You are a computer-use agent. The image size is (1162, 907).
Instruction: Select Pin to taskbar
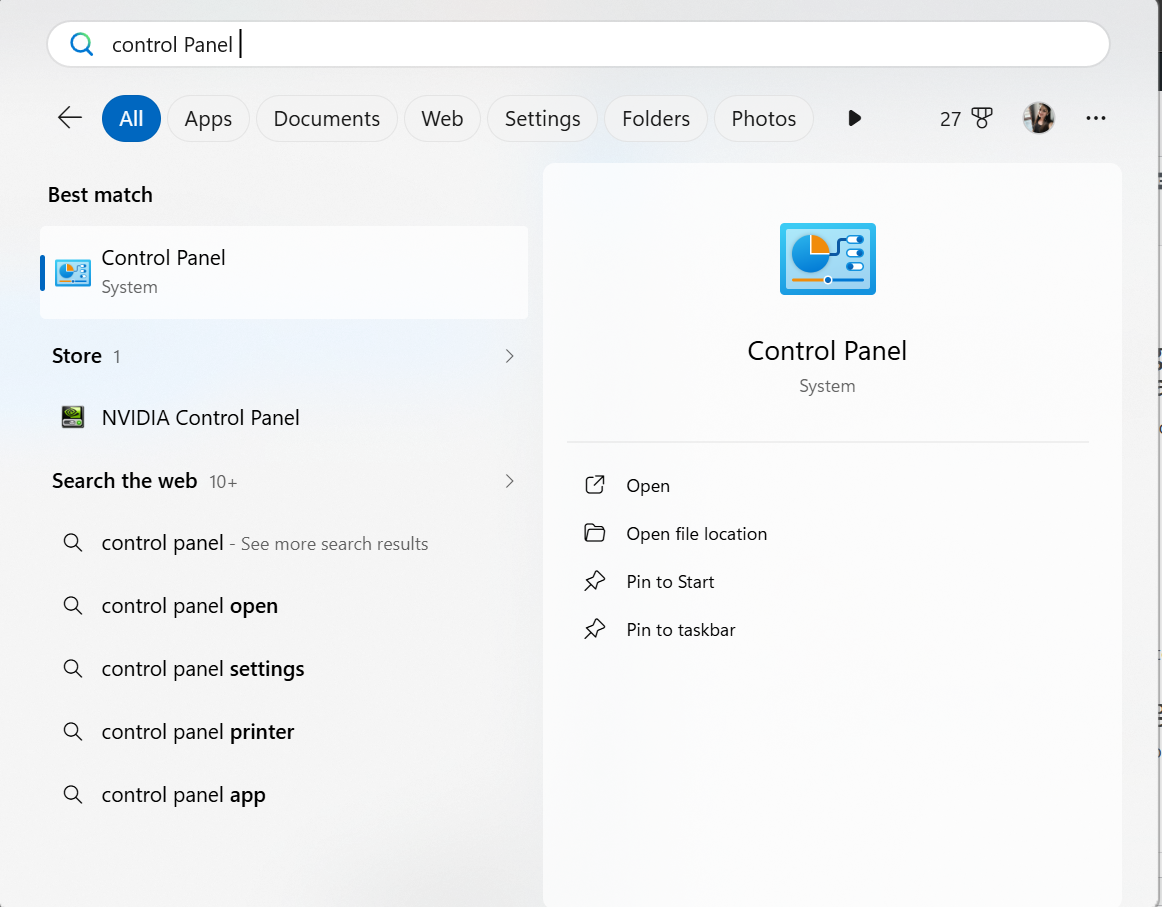[681, 630]
